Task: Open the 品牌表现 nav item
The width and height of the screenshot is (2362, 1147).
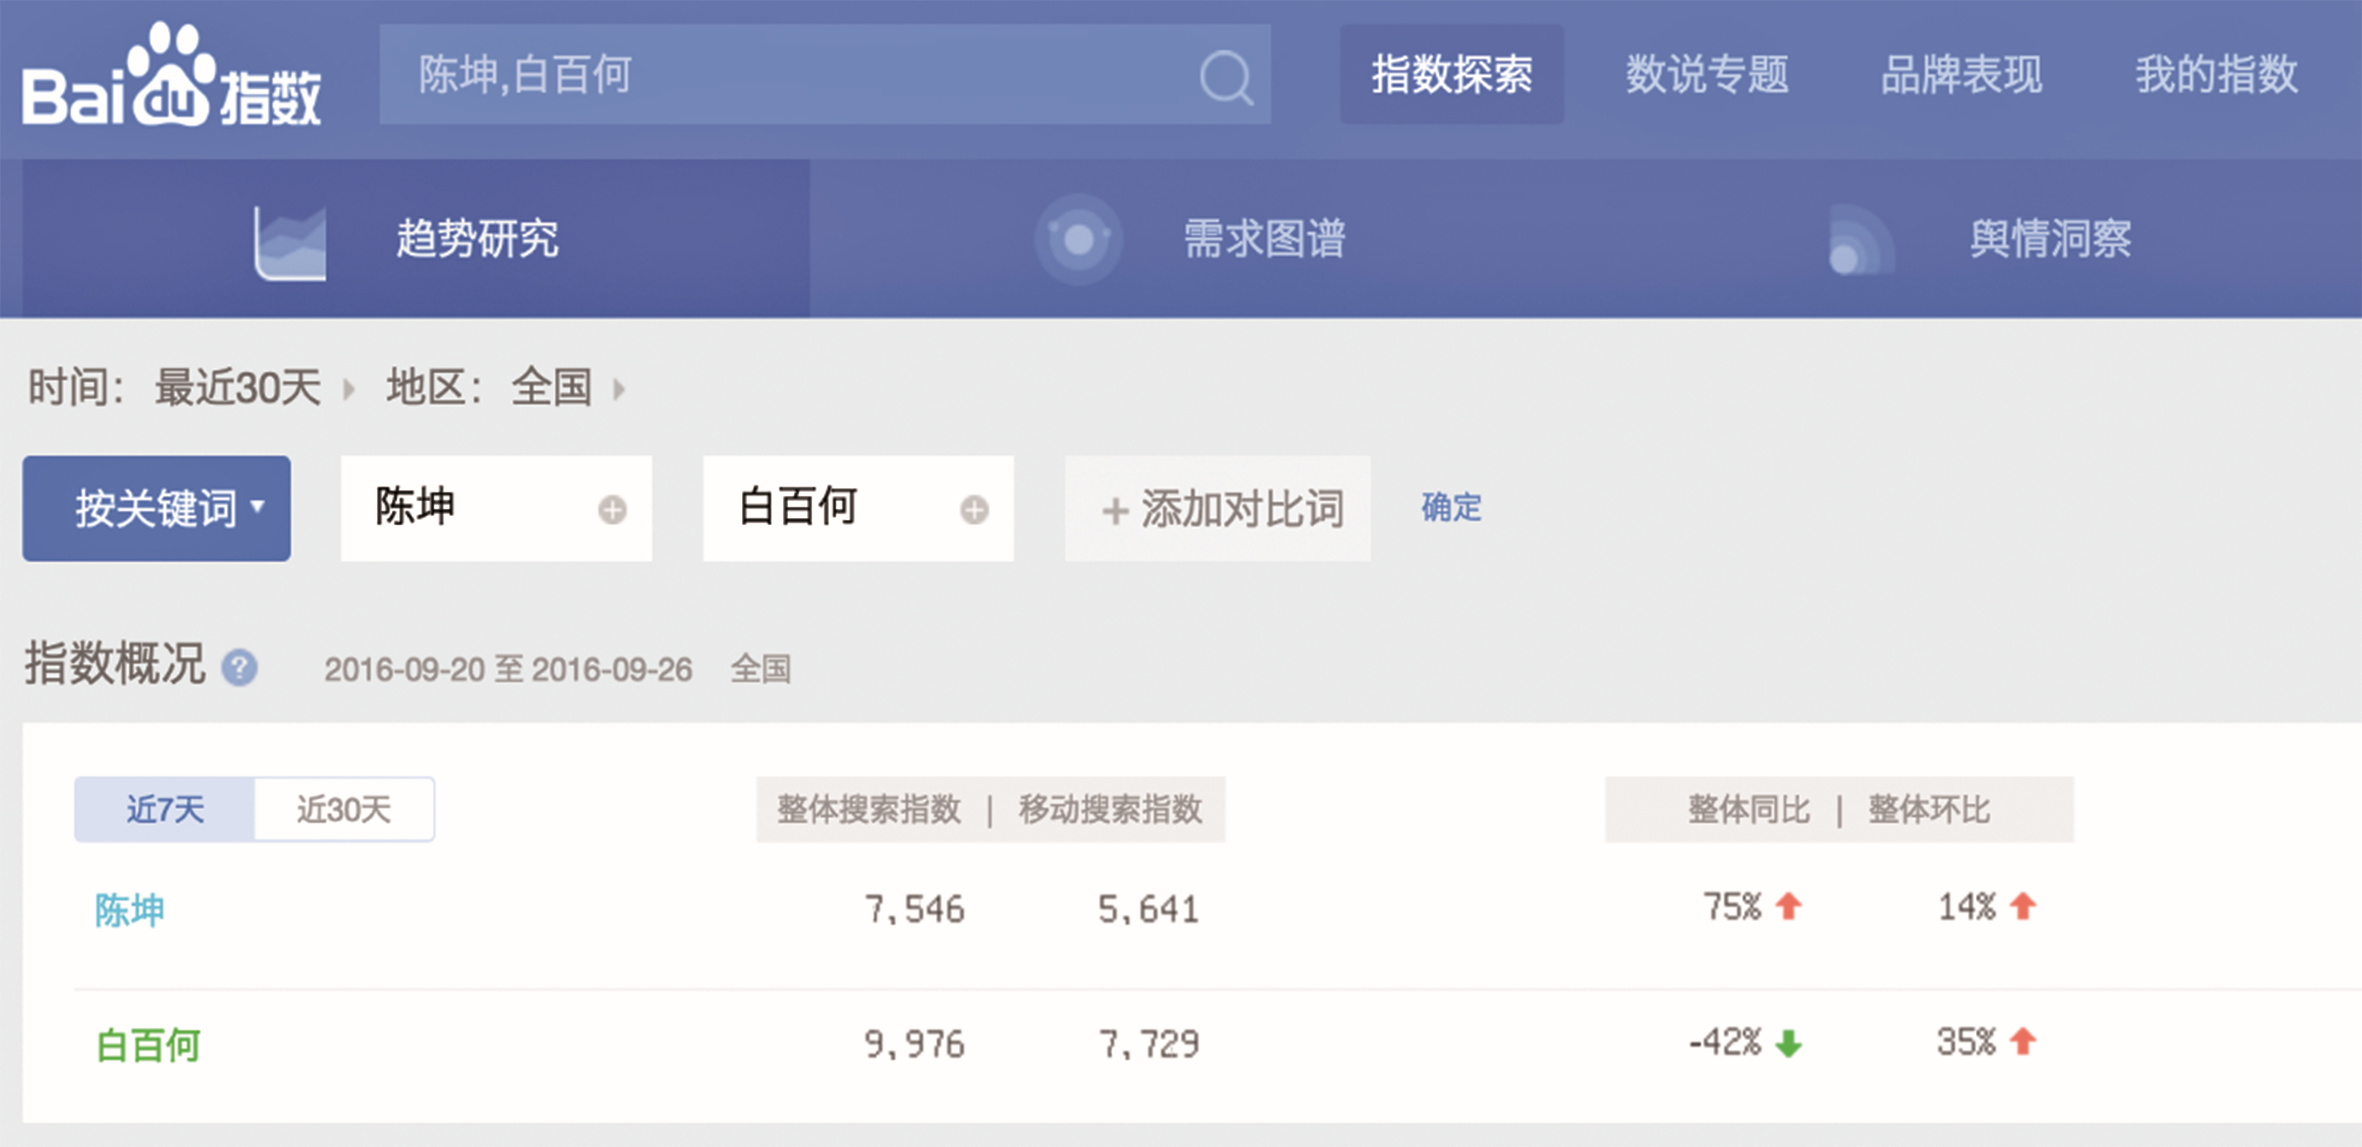Action: click(1961, 75)
